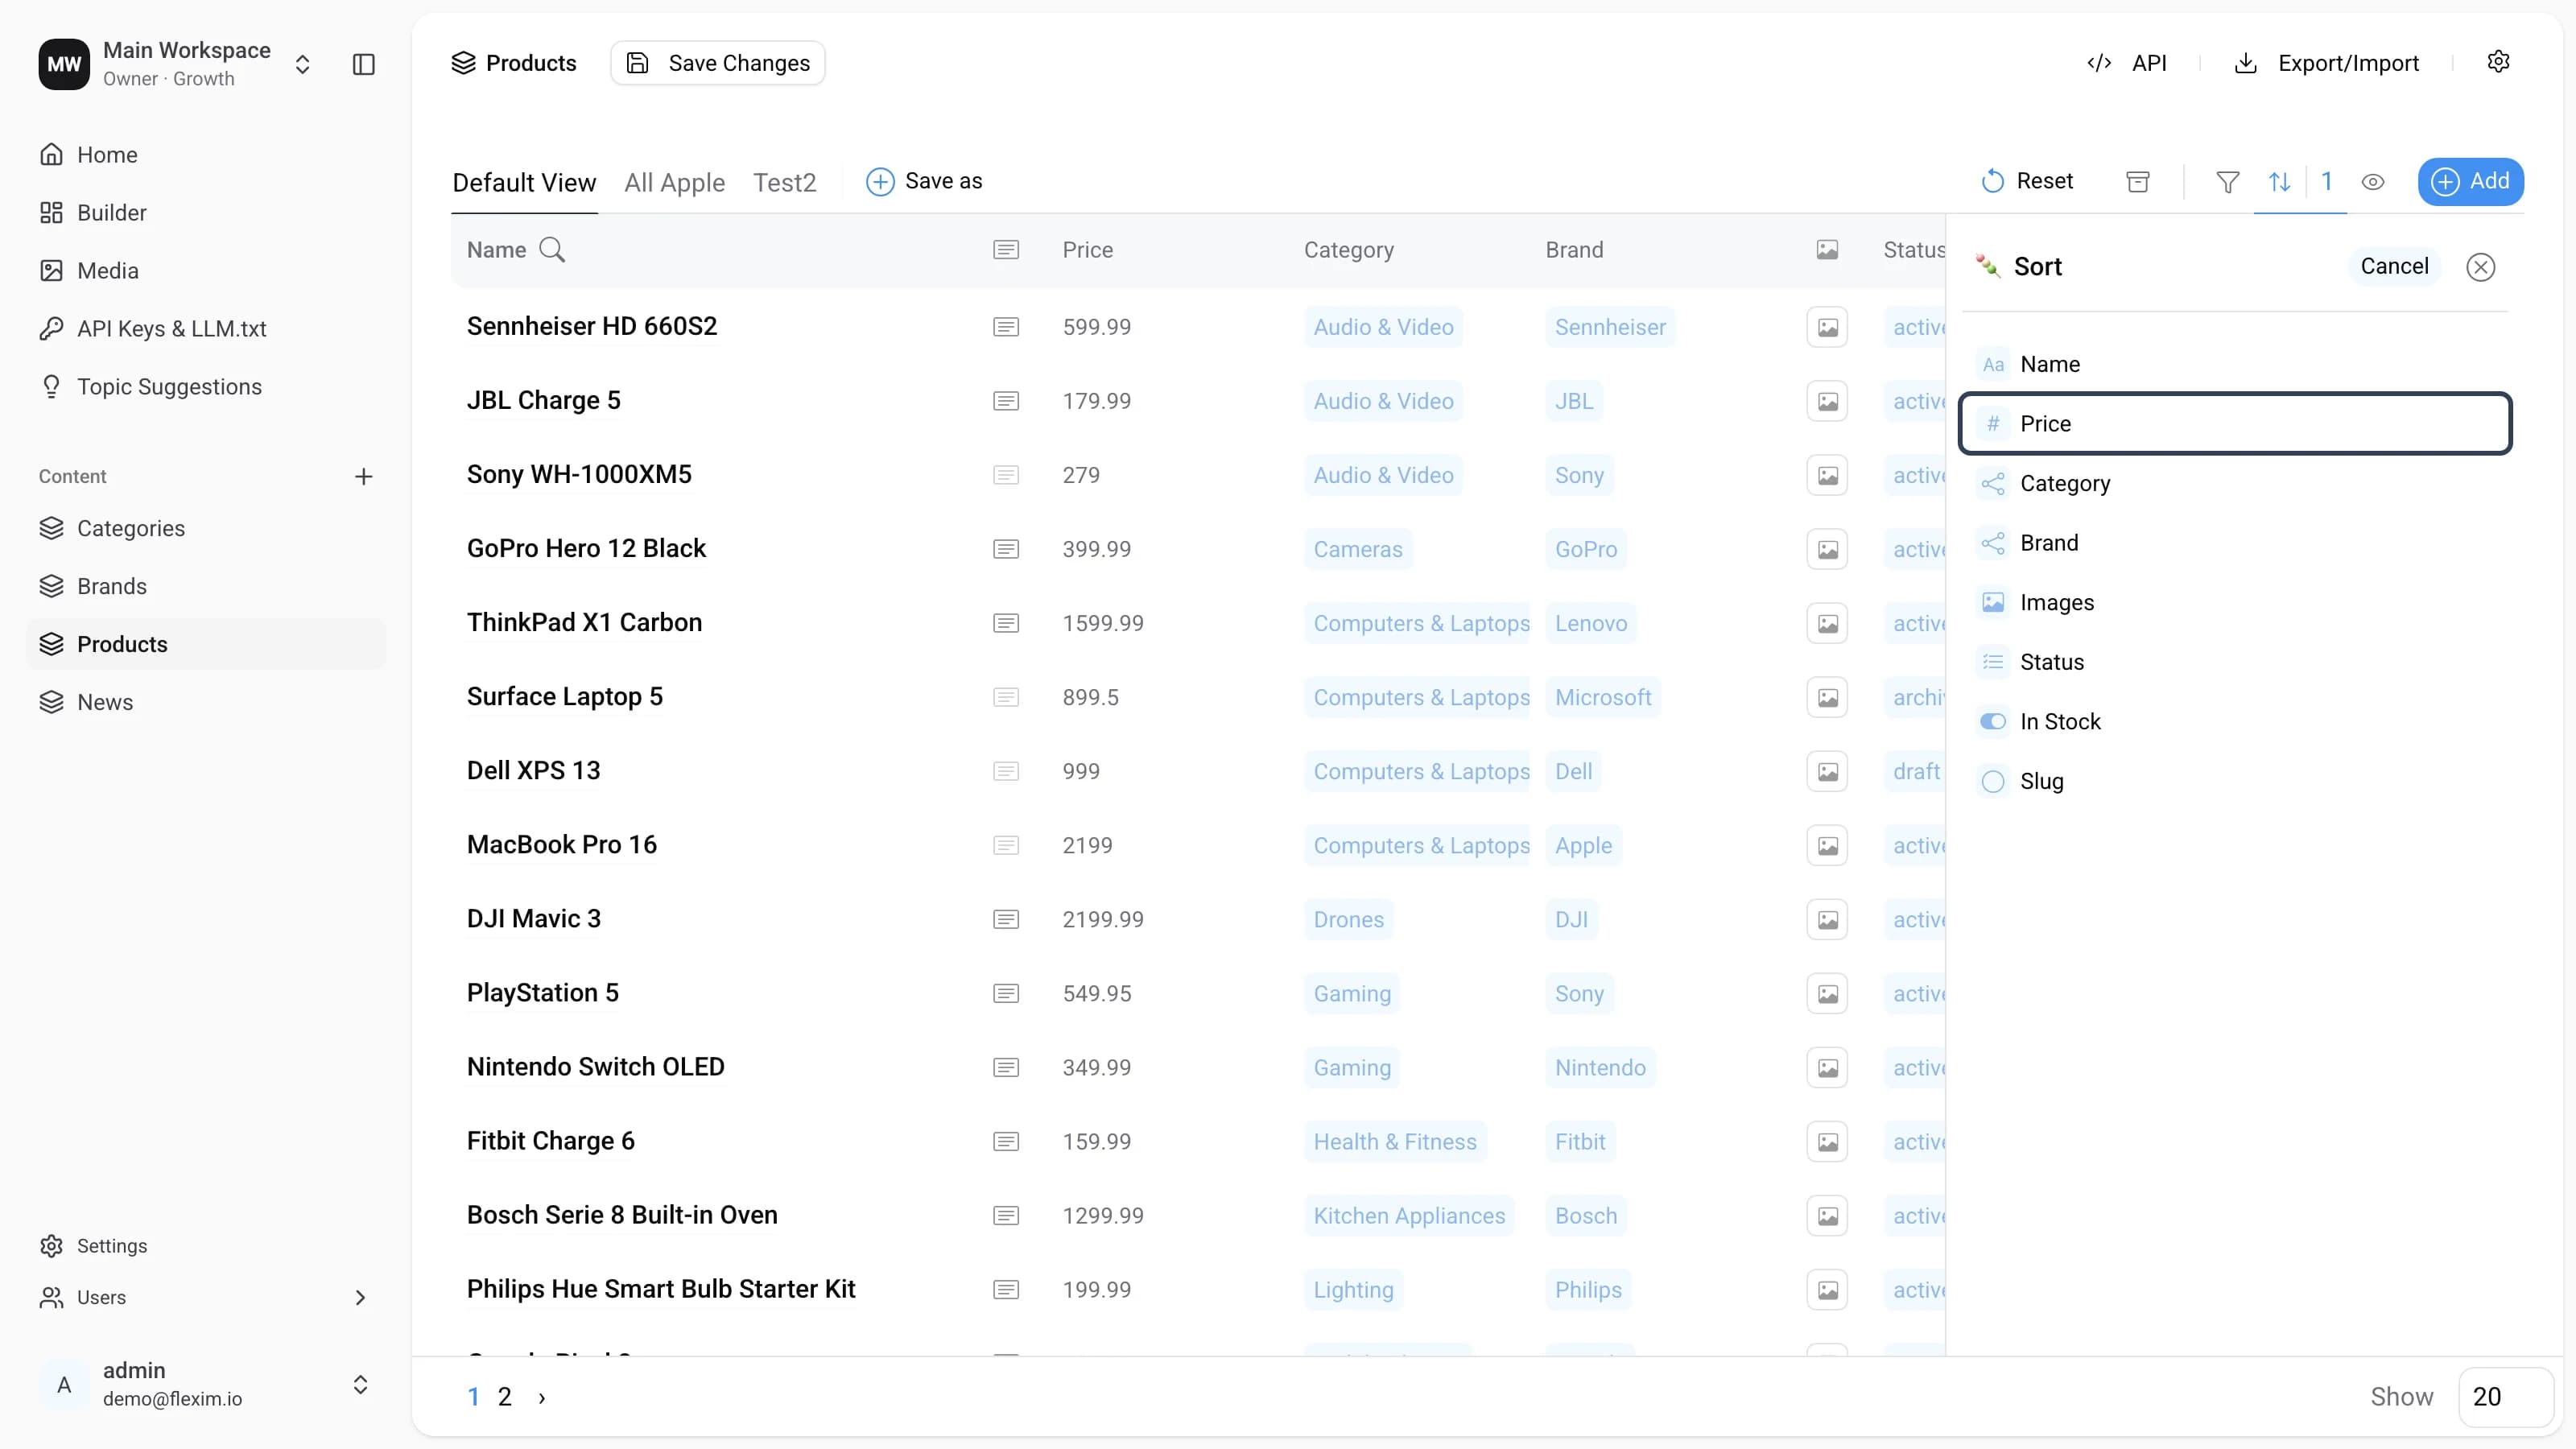Click image icon in Fitbit Charge 6 row
Viewport: 2576px width, 1449px height.
1827,1141
